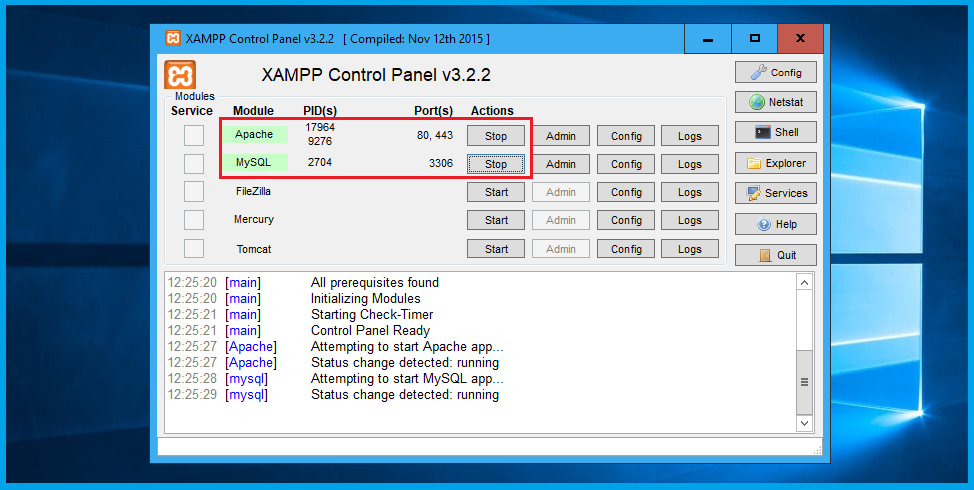Start the Tomcat module
The height and width of the screenshot is (490, 974).
[x=496, y=248]
